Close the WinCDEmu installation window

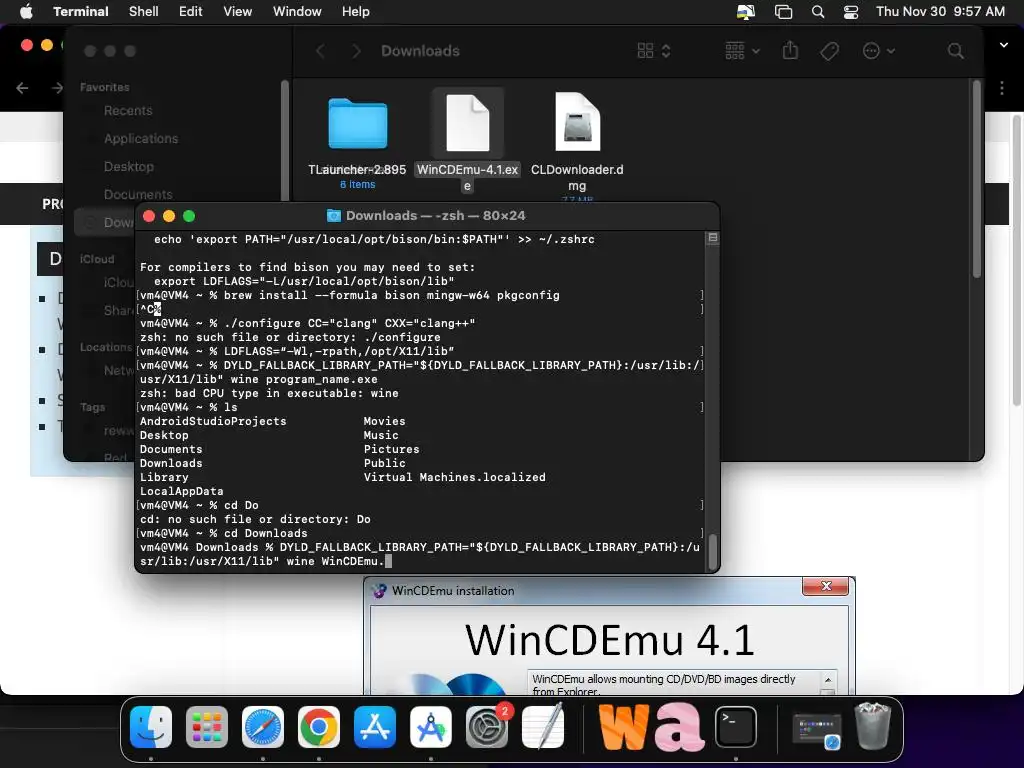[x=825, y=586]
